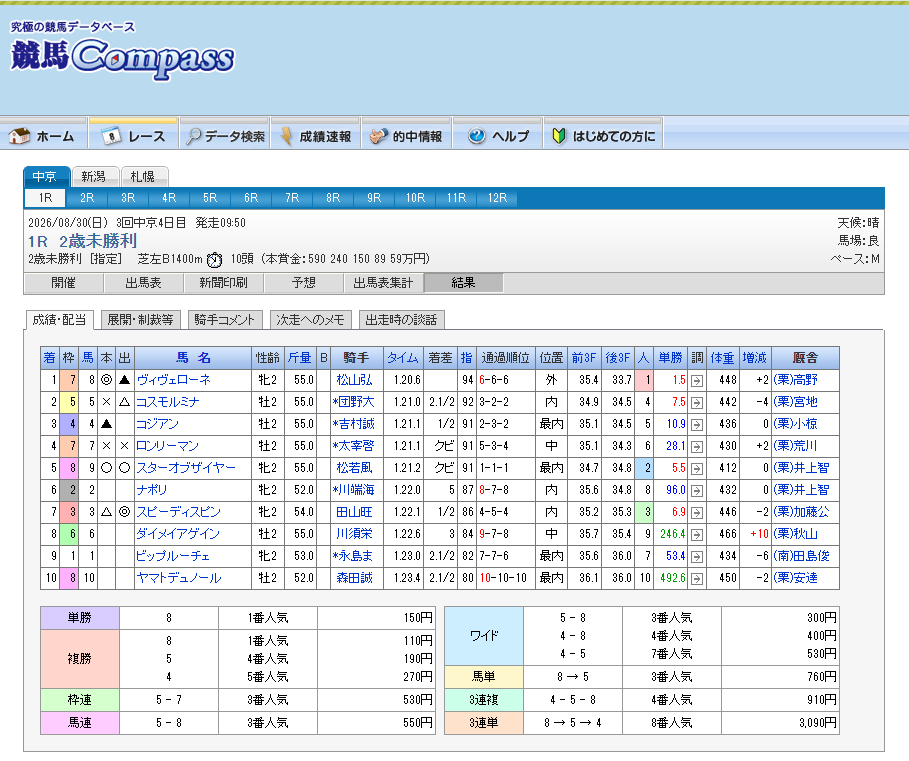Switch to the 札幌 racecourse tab
Image resolution: width=909 pixels, height=761 pixels.
coord(144,176)
